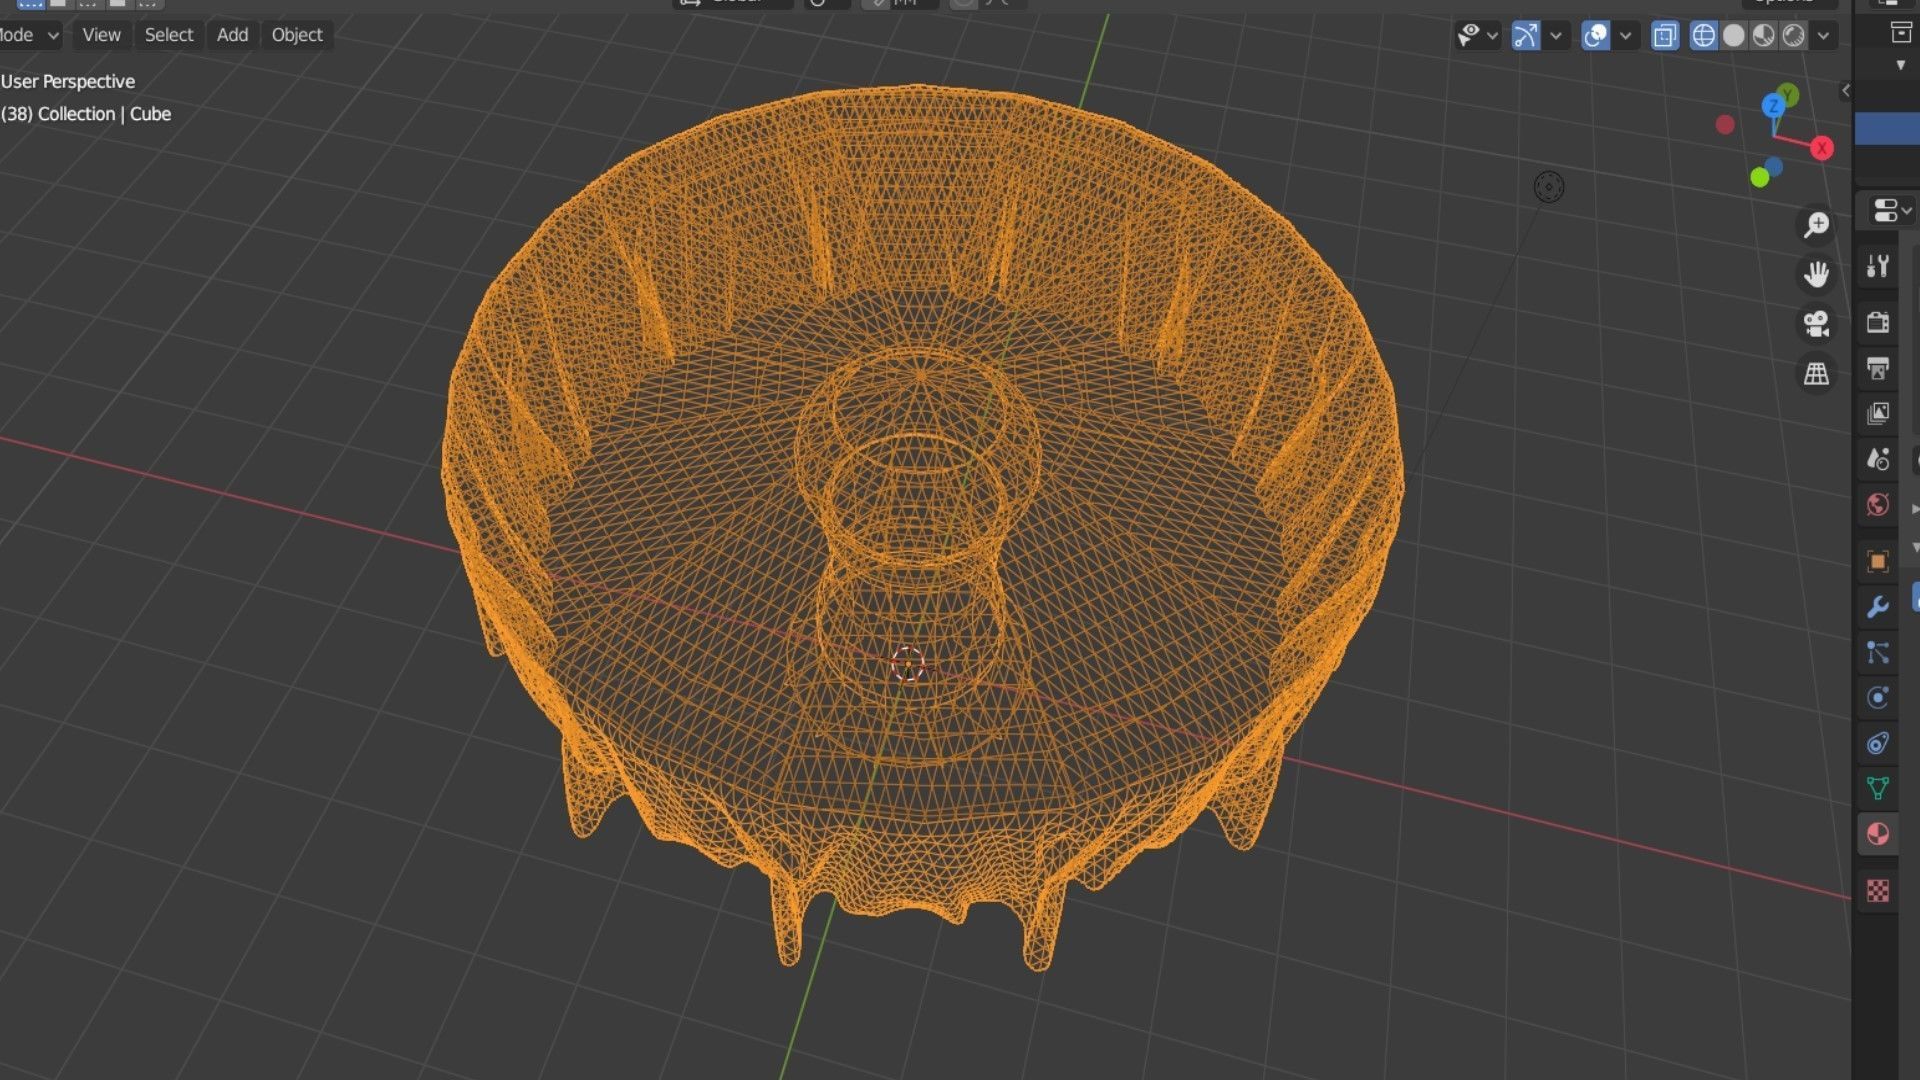Open the Physics properties tab

point(1877,698)
